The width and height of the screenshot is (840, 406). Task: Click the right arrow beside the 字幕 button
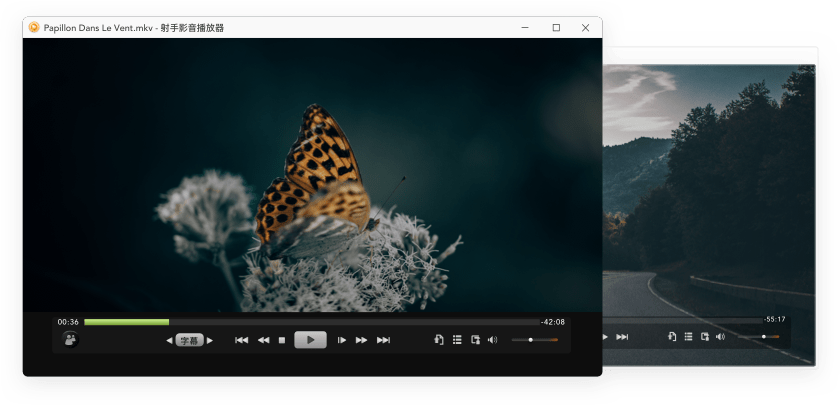(x=210, y=341)
